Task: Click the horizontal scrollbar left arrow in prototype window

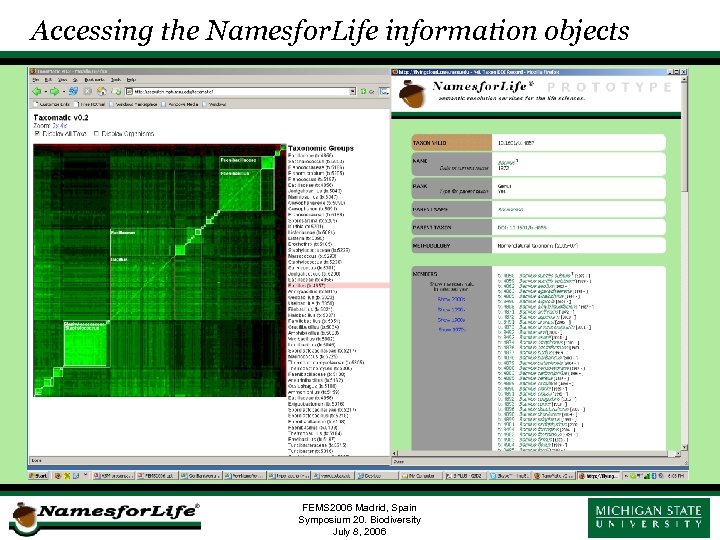Action: (395, 454)
